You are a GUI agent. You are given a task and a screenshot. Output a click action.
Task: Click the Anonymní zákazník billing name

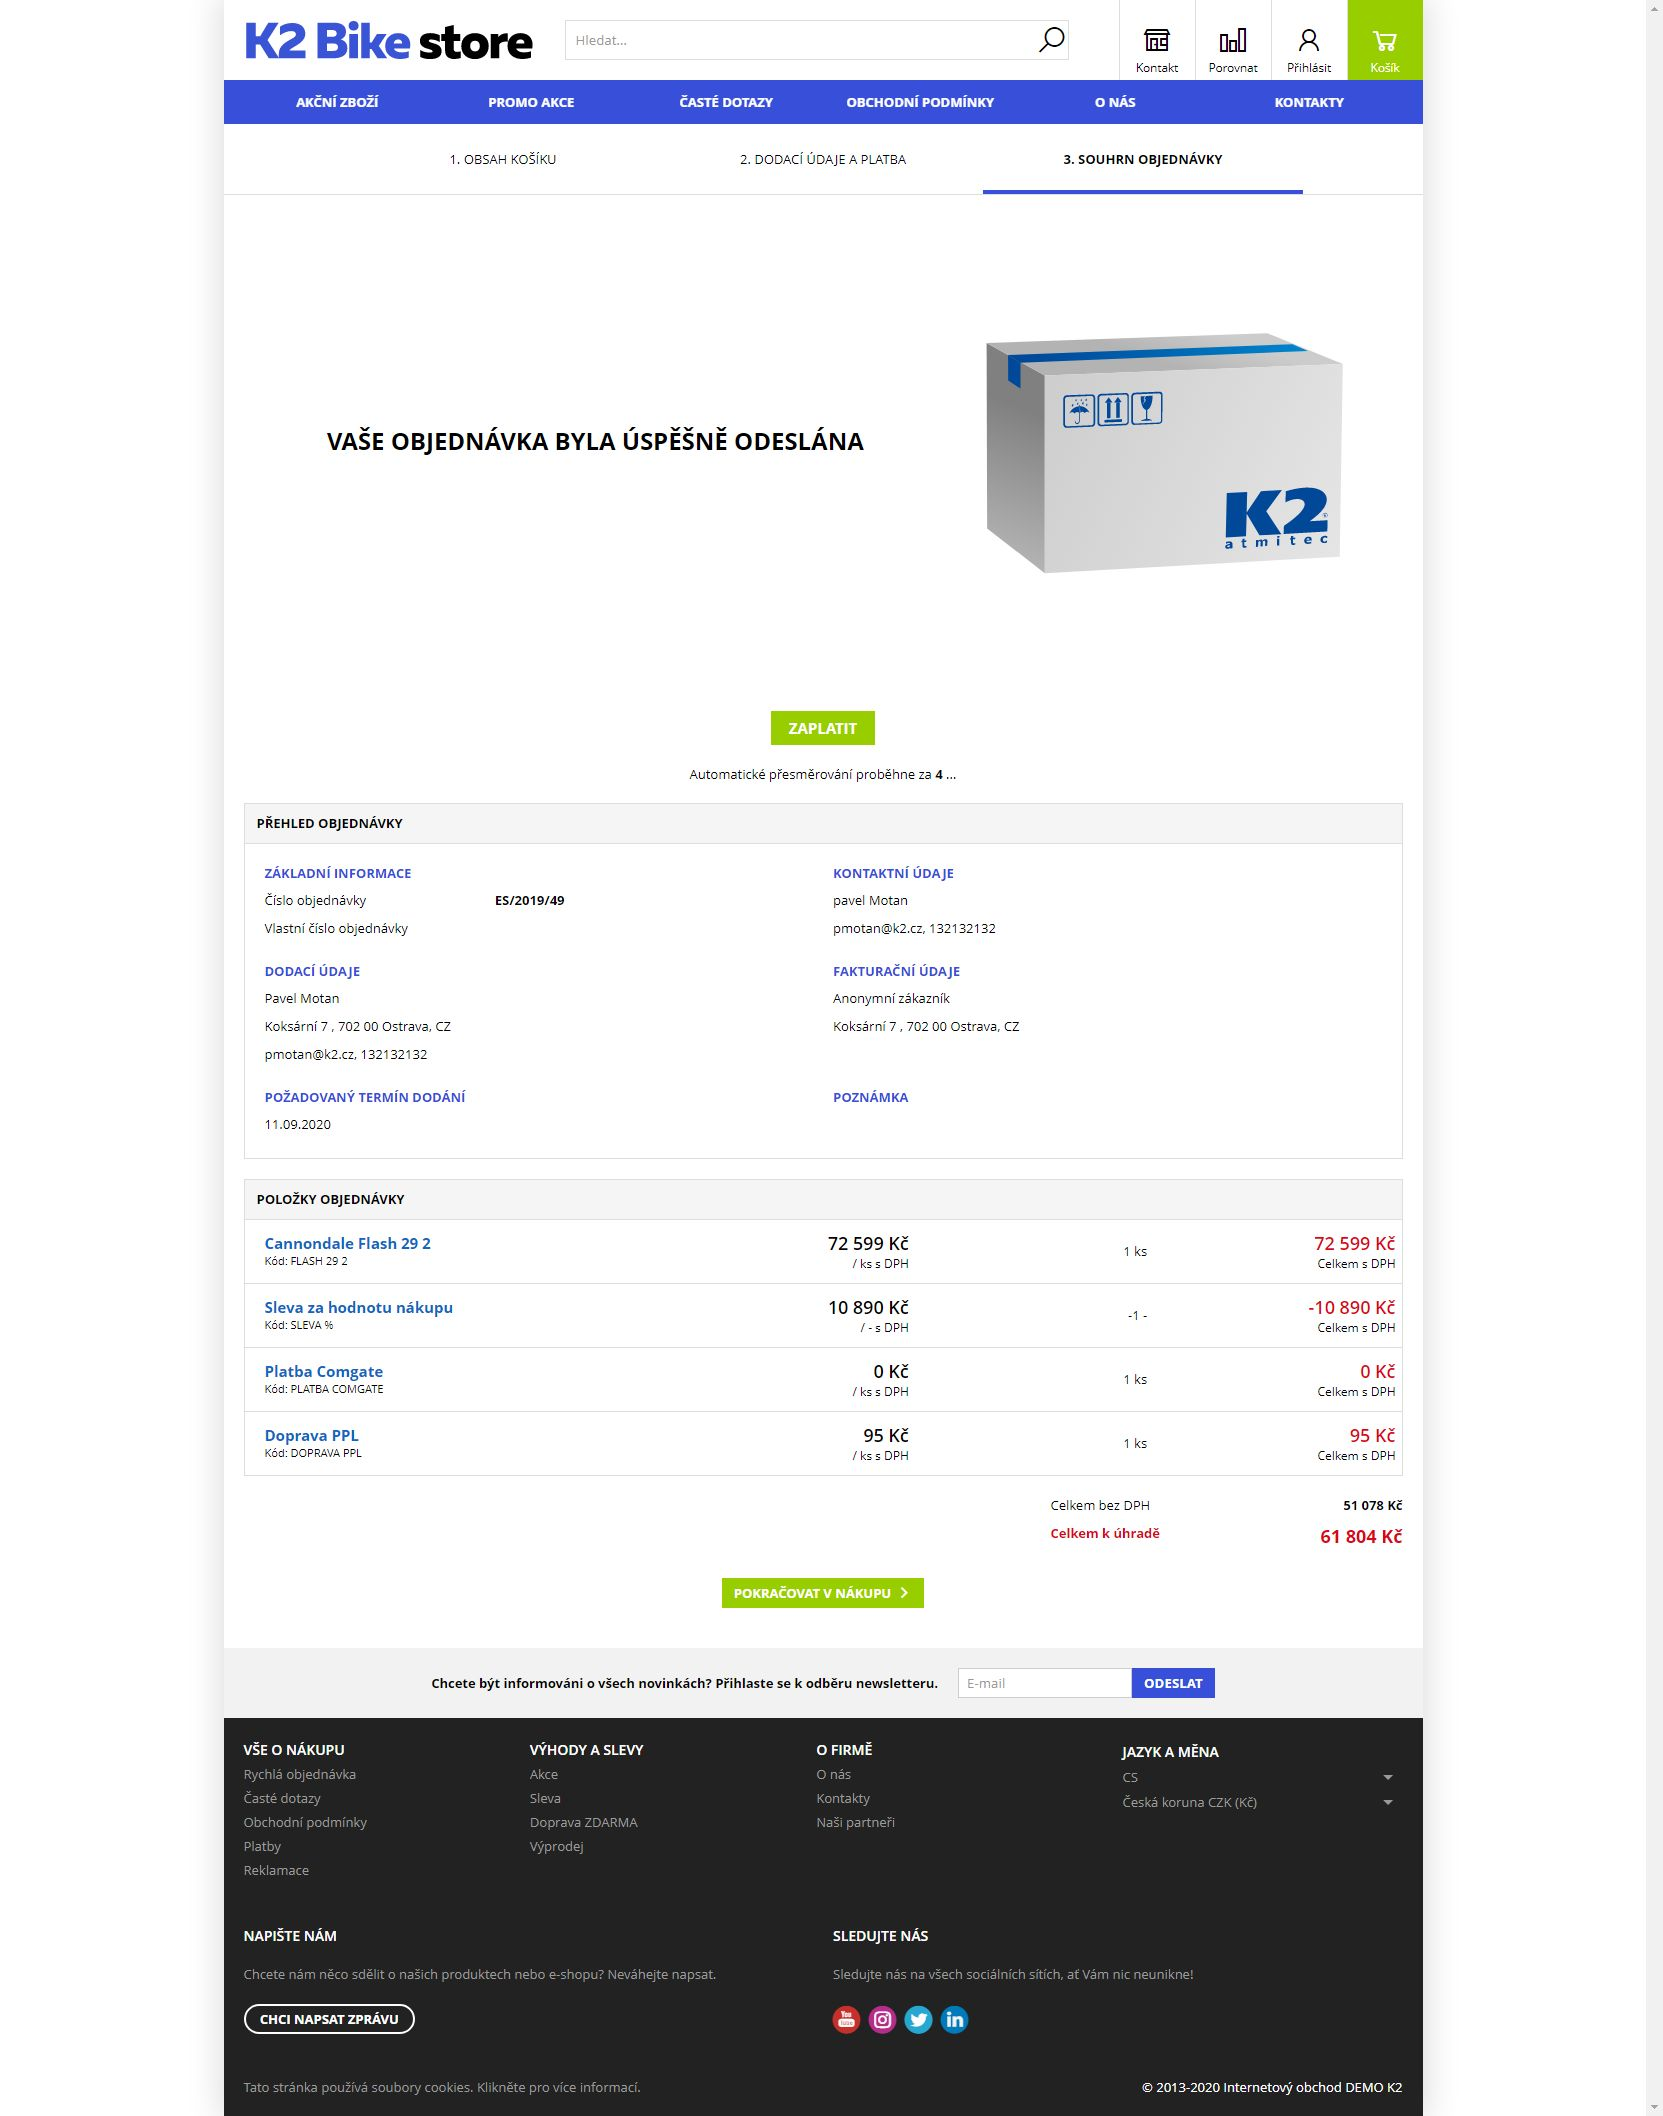[x=891, y=998]
